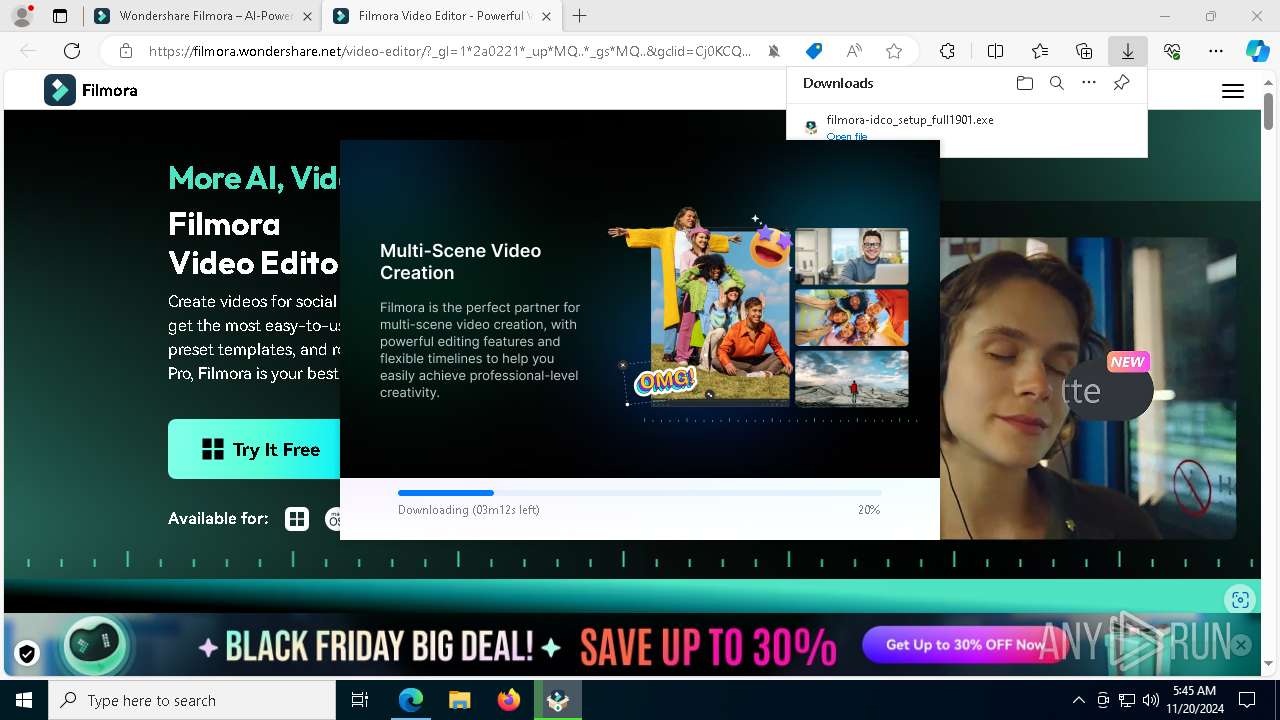Open Browser essentials heart icon
Screen dimensions: 1280x720
point(1172,51)
